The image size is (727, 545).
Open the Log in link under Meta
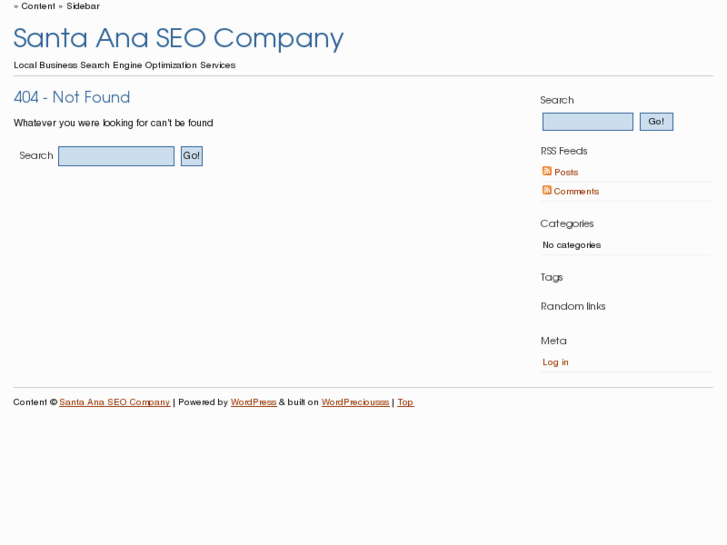click(555, 362)
